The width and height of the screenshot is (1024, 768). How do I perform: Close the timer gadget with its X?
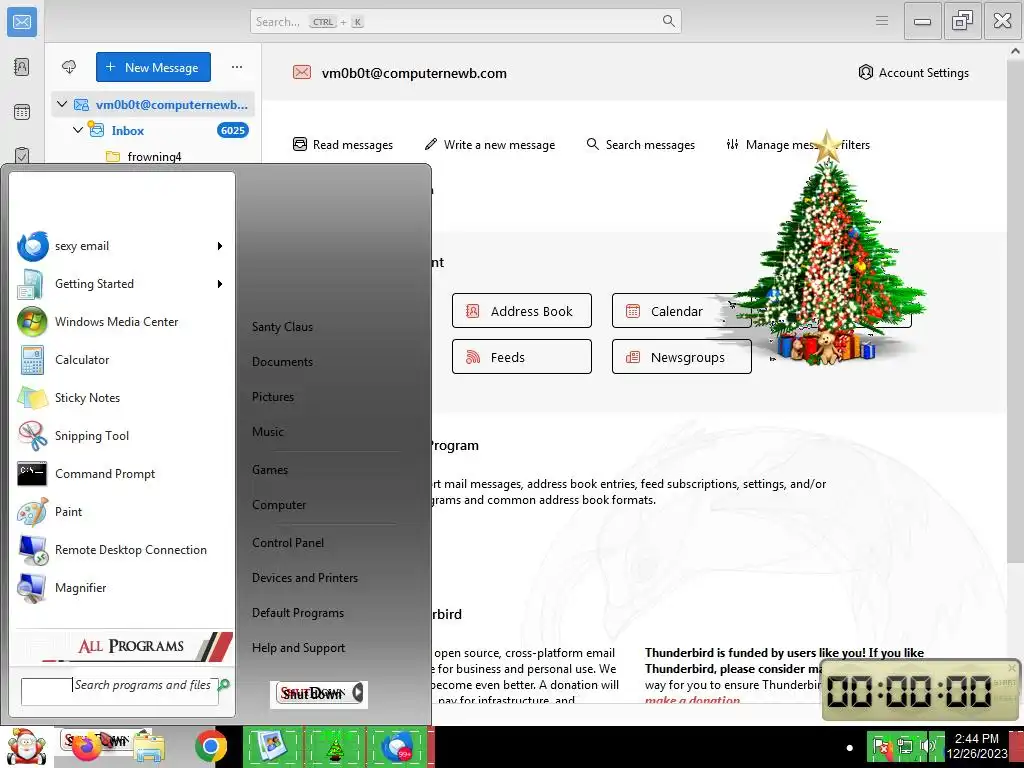tap(1012, 667)
